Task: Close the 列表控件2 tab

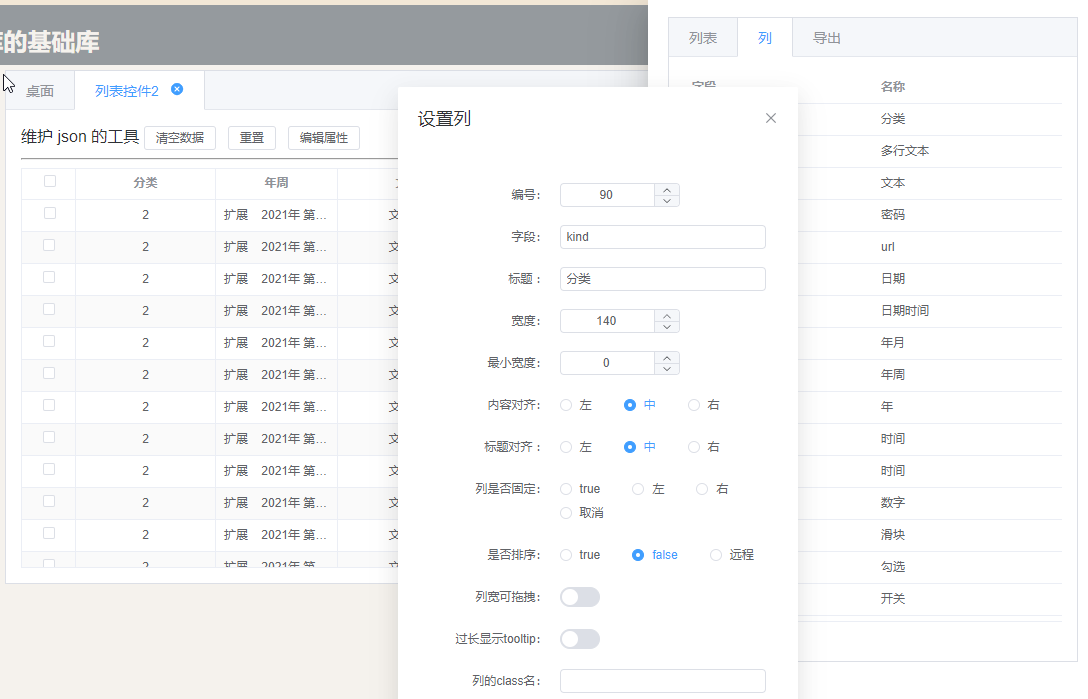Action: pyautogui.click(x=177, y=88)
